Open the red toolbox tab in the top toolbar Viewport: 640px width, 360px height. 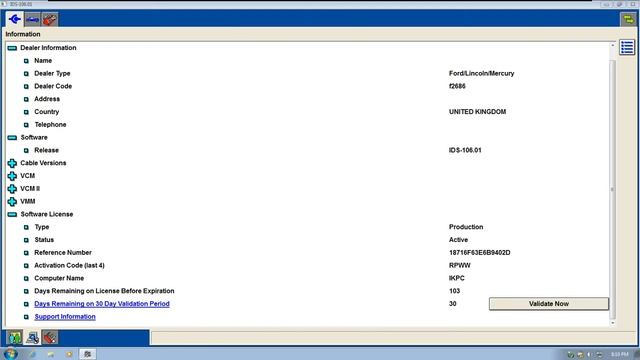pos(49,19)
